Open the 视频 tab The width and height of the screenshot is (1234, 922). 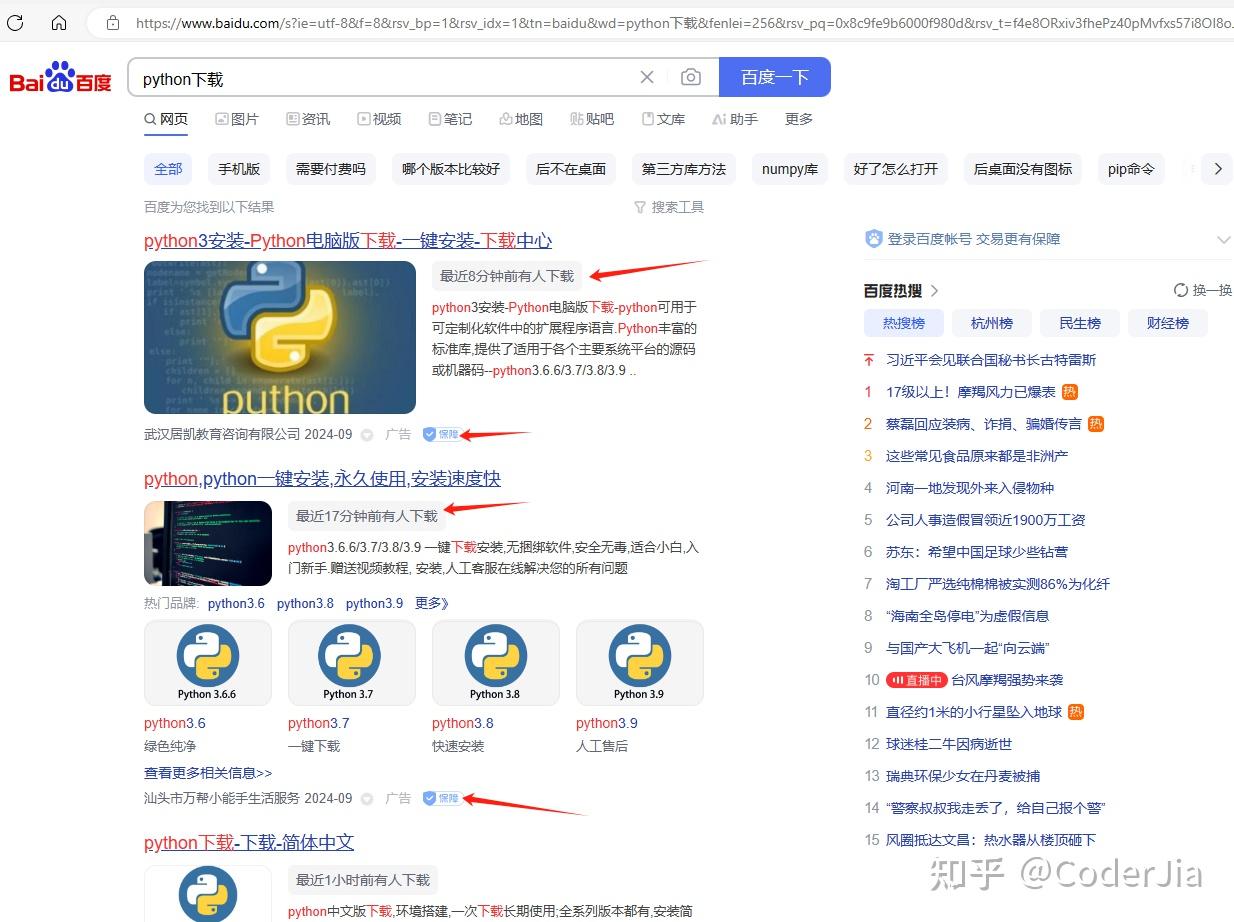point(379,119)
